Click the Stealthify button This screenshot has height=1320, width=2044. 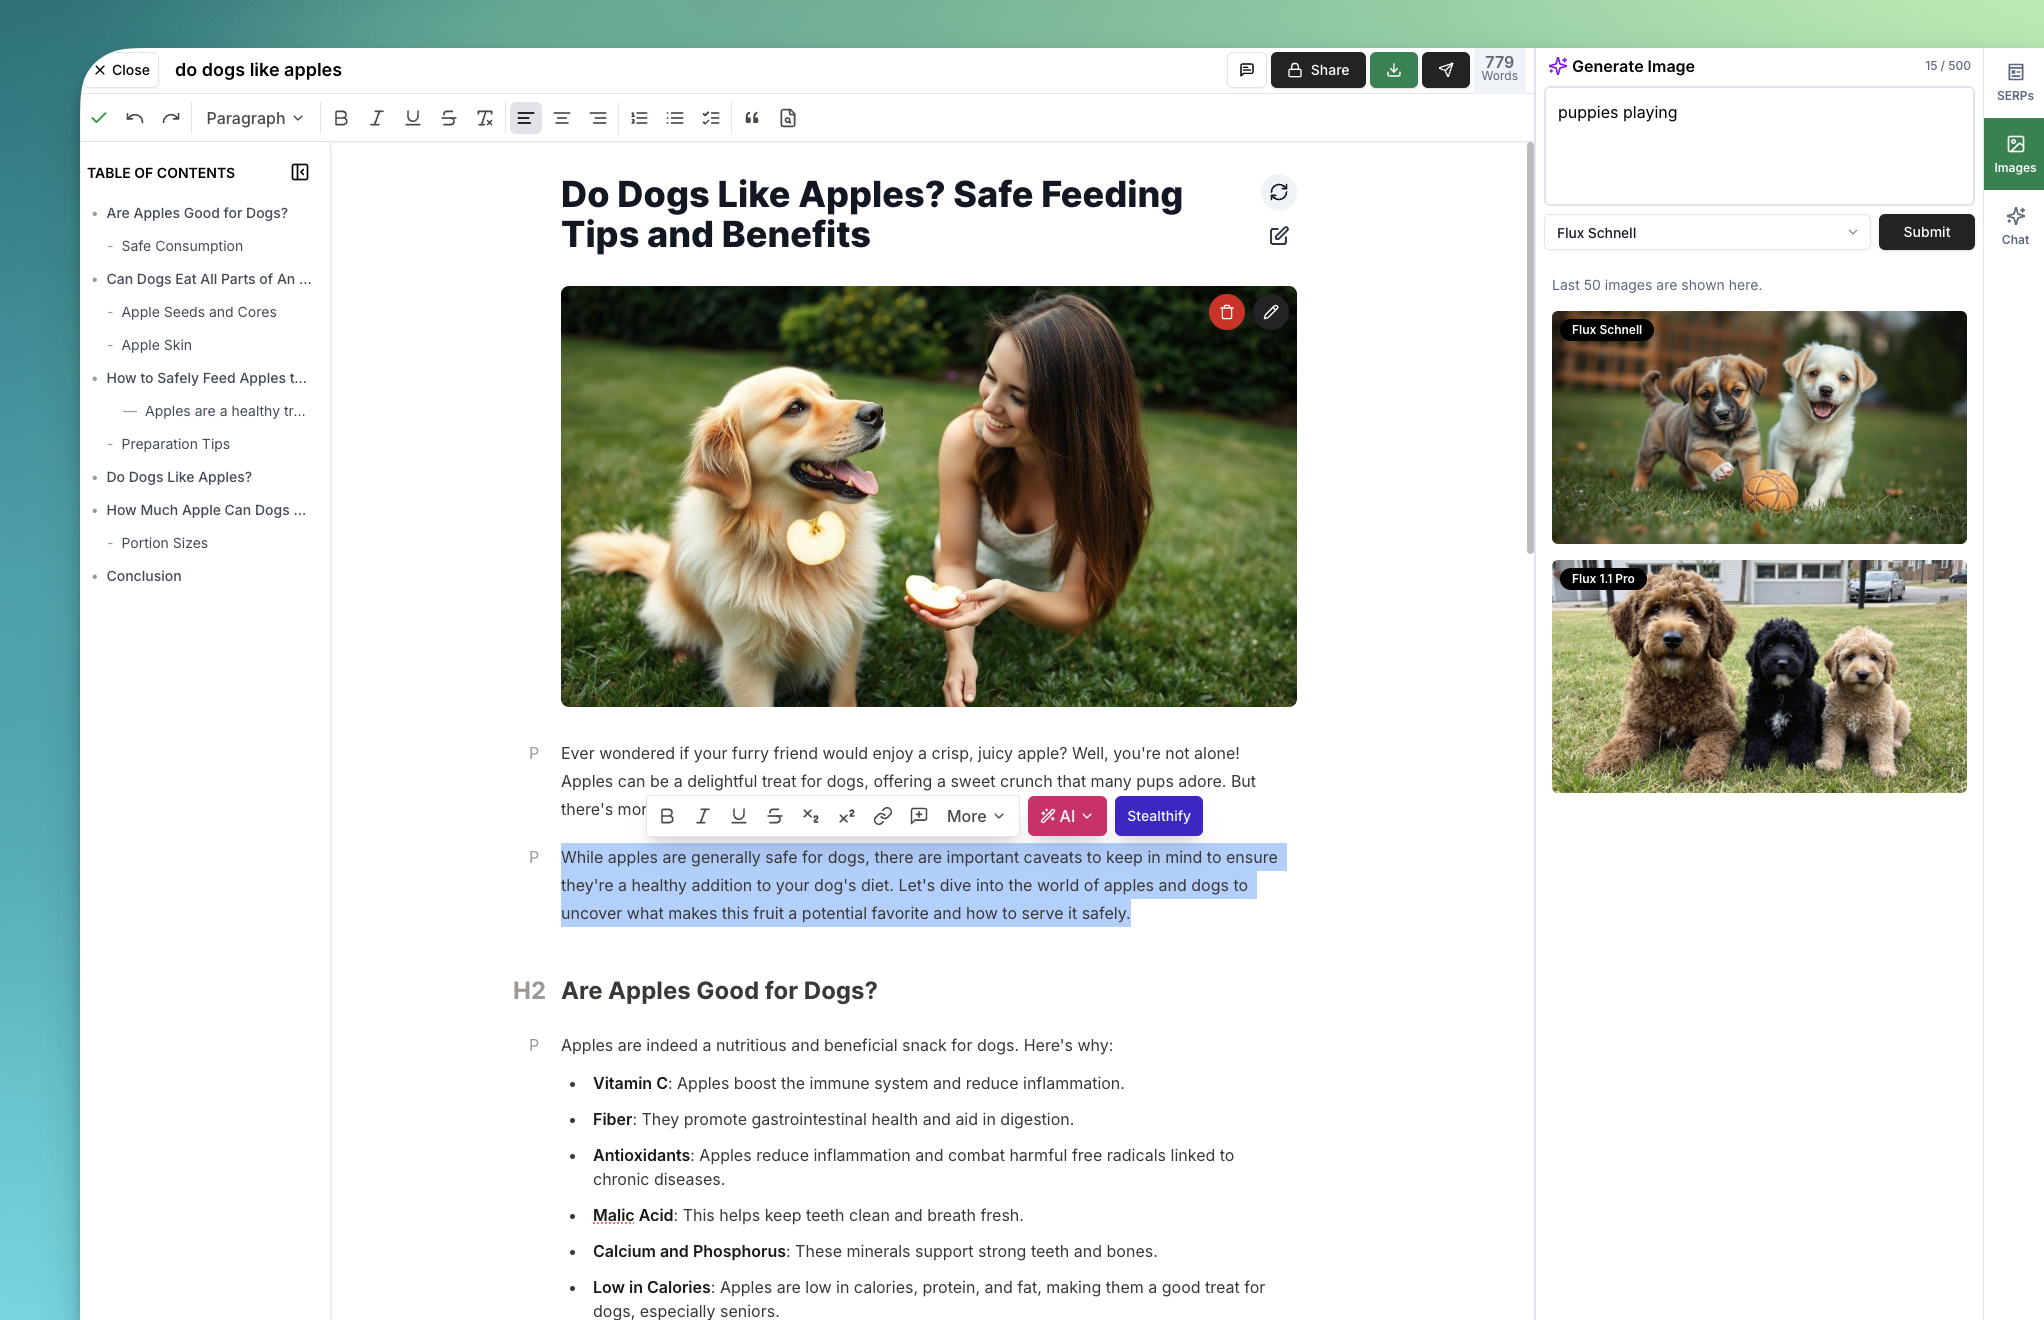(x=1158, y=816)
